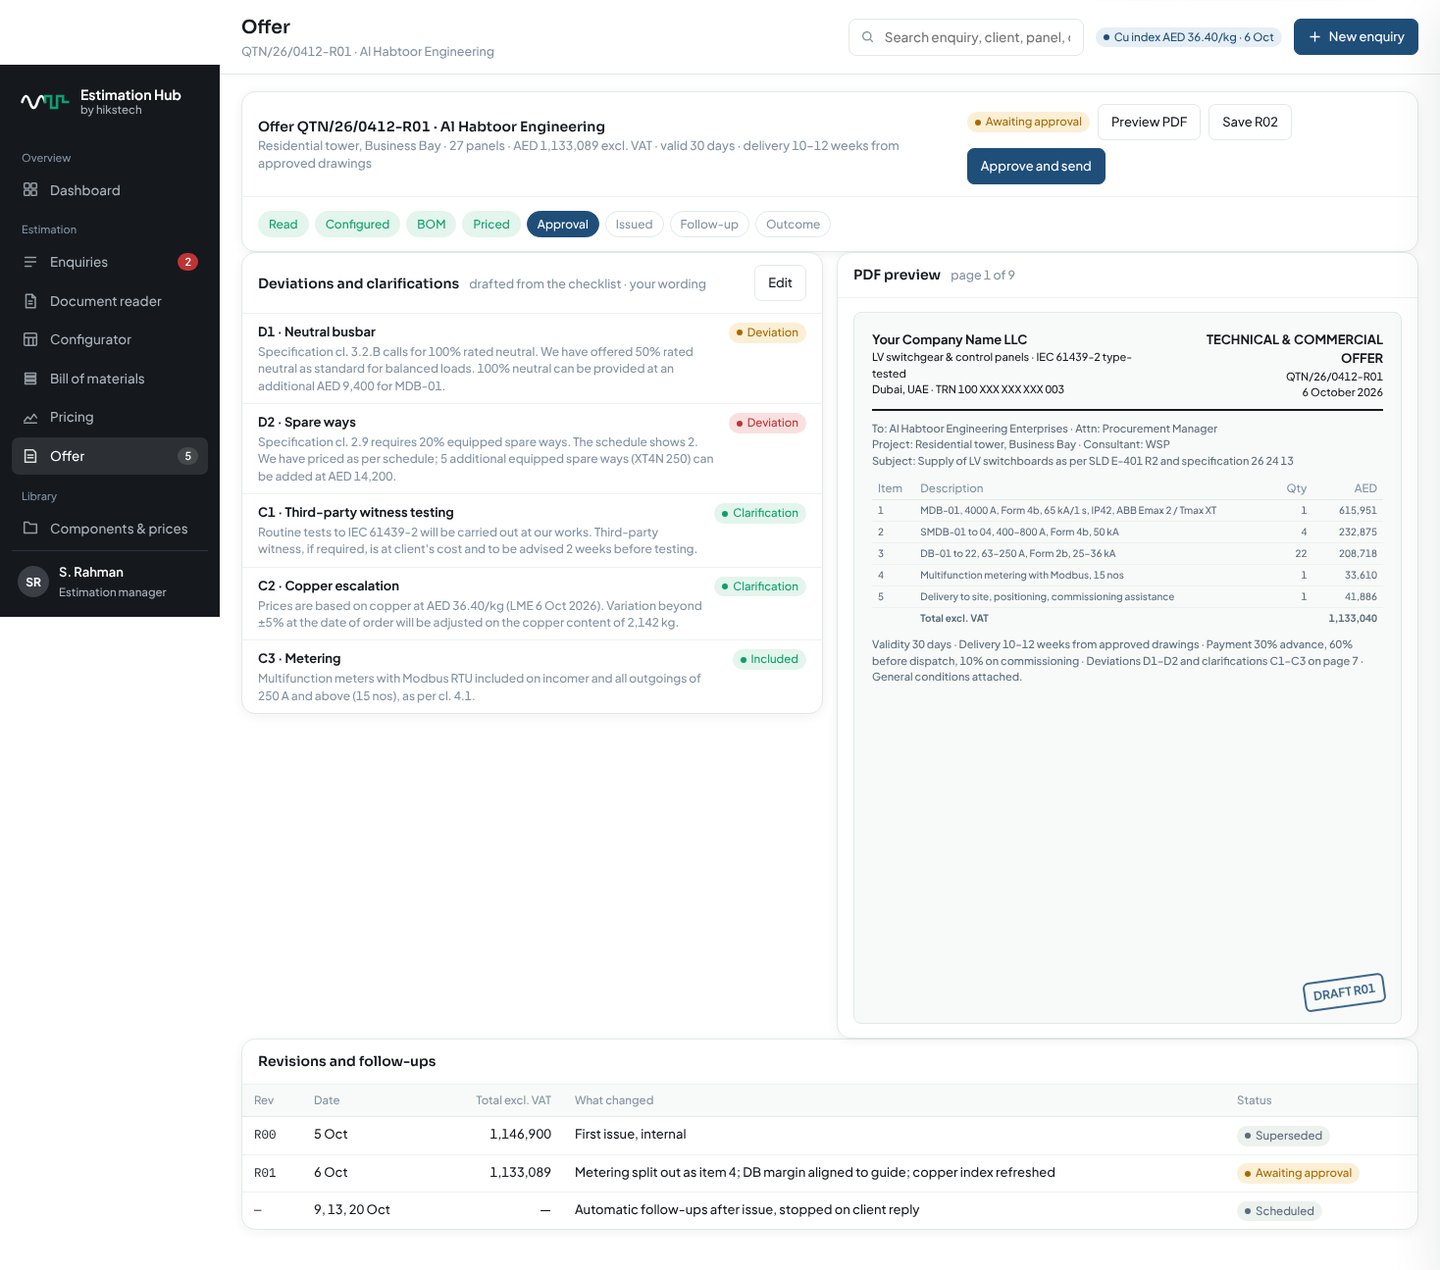Click the Cu index AED 36.40/kg chip
The height and width of the screenshot is (1270, 1440).
click(1189, 37)
